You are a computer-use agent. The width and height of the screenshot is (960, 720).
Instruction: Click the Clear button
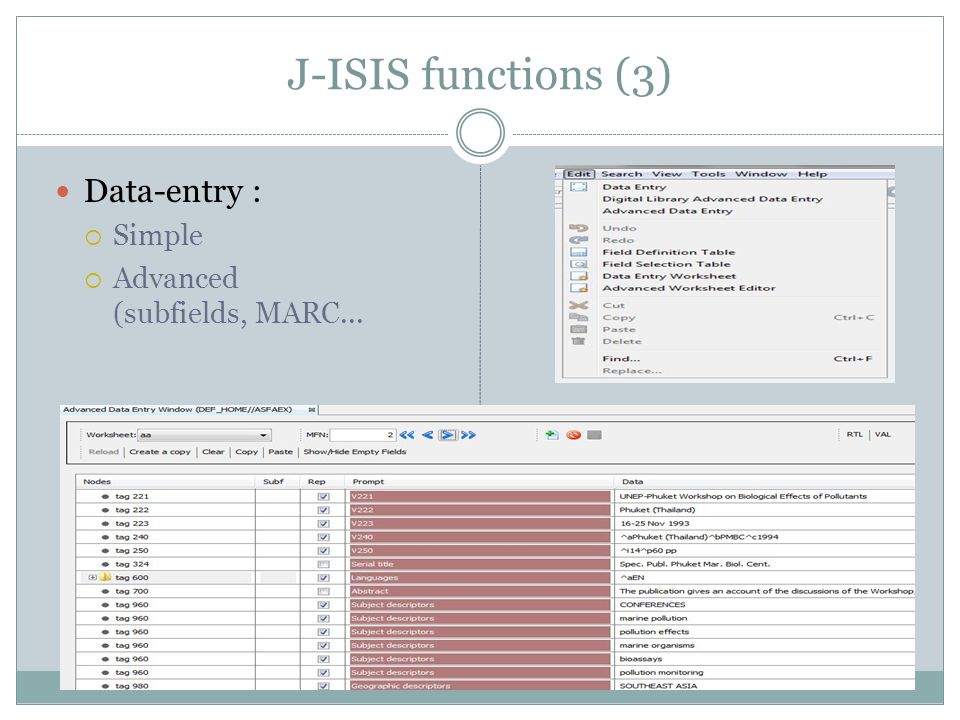click(x=213, y=452)
